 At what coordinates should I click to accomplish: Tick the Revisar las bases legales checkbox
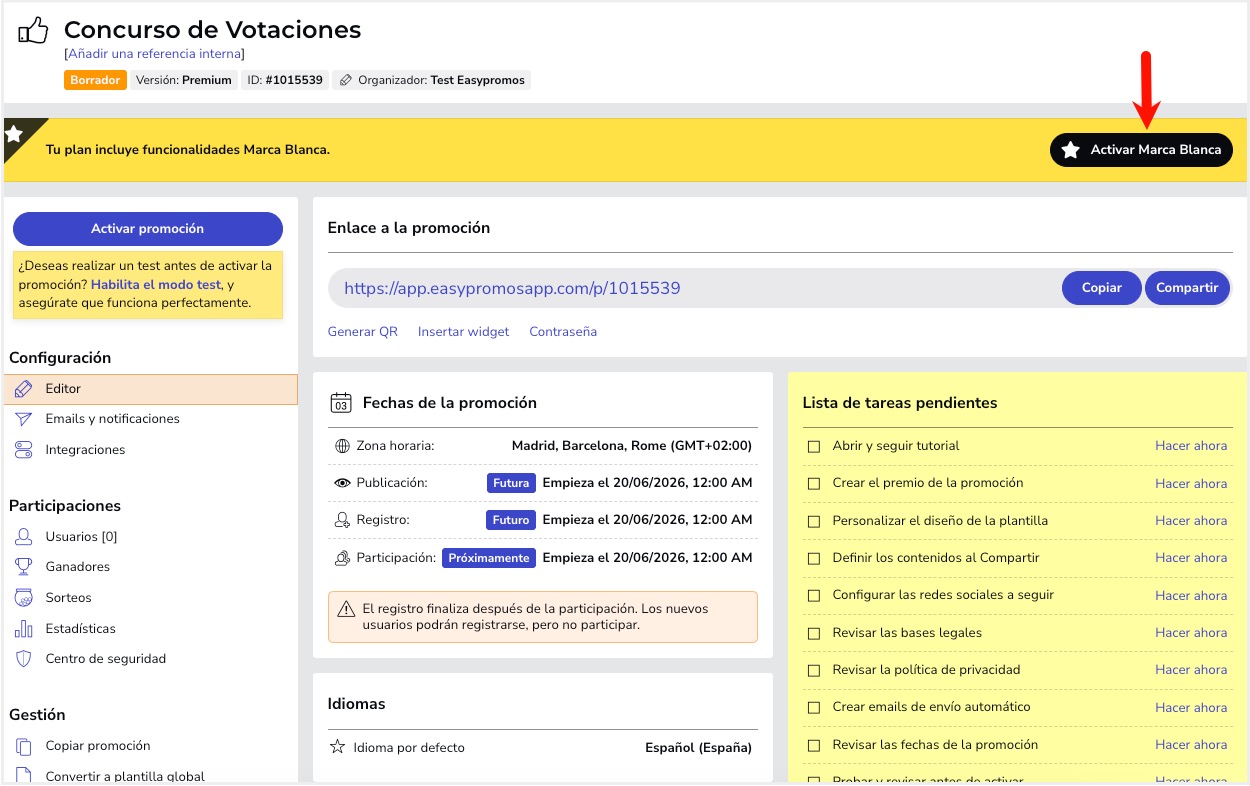814,633
